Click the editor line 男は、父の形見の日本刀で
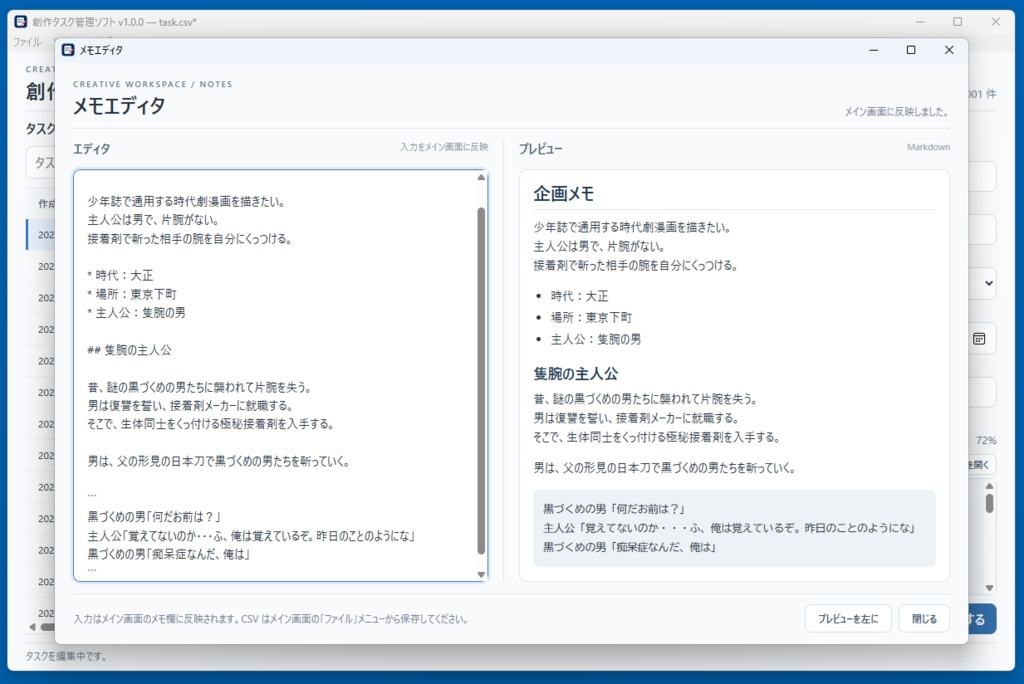1024x684 pixels. [x=219, y=461]
